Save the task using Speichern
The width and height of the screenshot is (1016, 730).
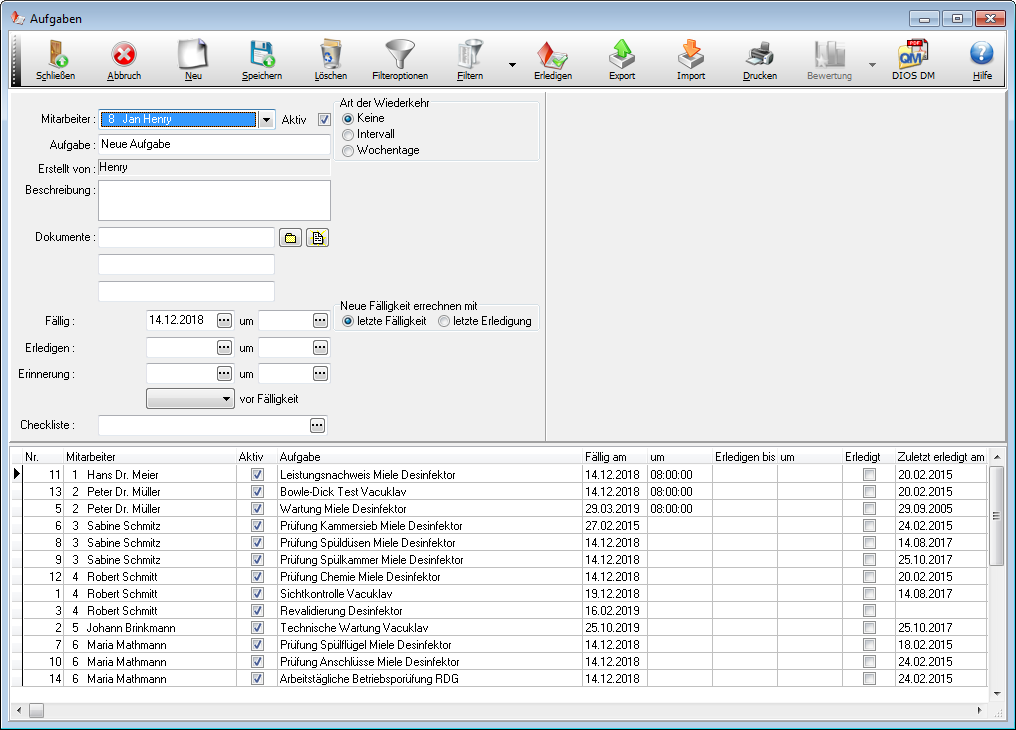point(261,55)
